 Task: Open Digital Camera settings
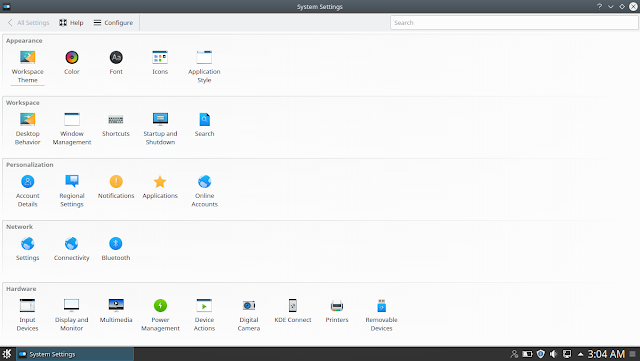(249, 315)
